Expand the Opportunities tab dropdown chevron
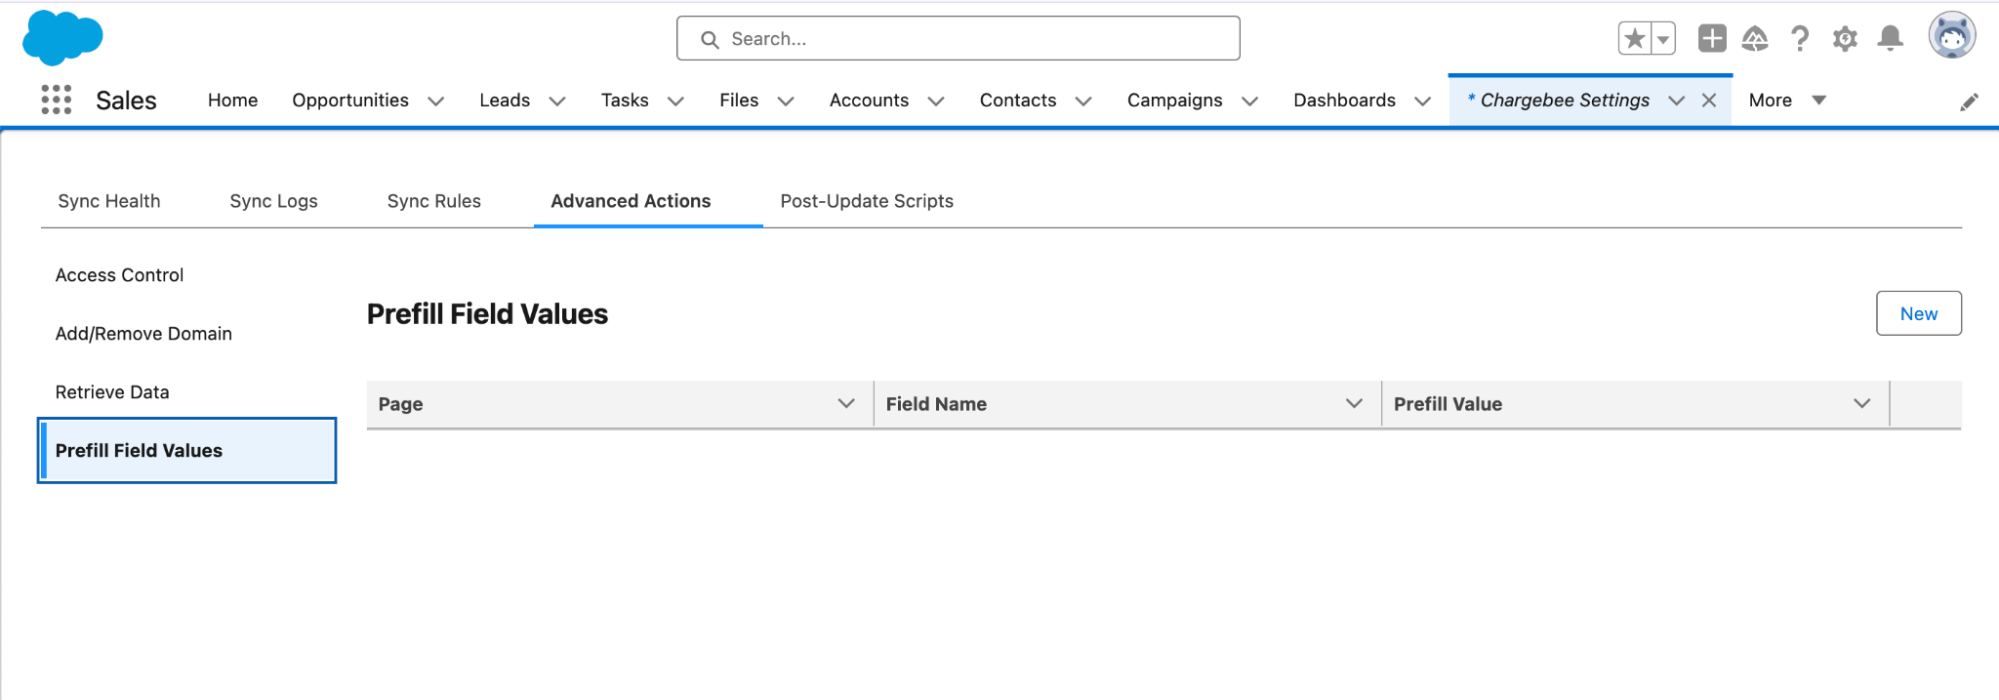 click(x=436, y=101)
